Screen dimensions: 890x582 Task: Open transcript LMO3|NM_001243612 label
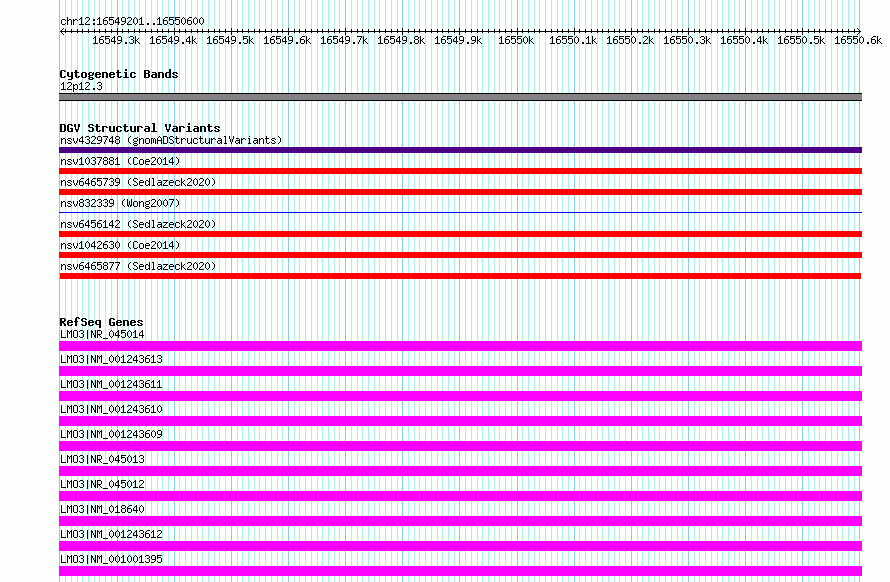tap(111, 534)
